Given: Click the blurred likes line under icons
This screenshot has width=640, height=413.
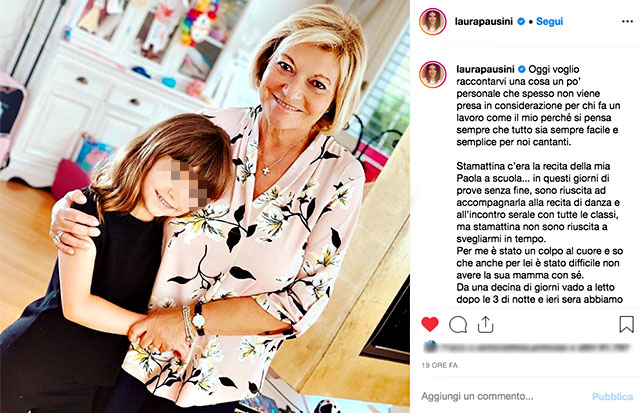Looking at the screenshot, I should [x=527, y=348].
